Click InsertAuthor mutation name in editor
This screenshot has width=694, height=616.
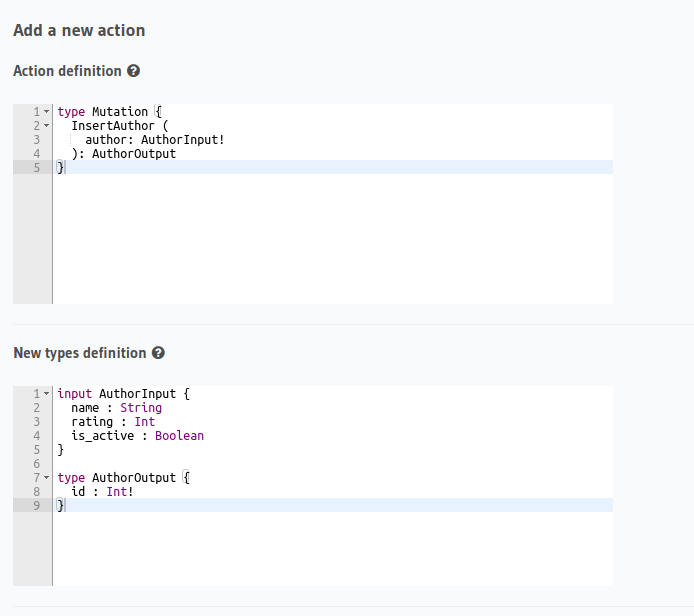(x=113, y=126)
